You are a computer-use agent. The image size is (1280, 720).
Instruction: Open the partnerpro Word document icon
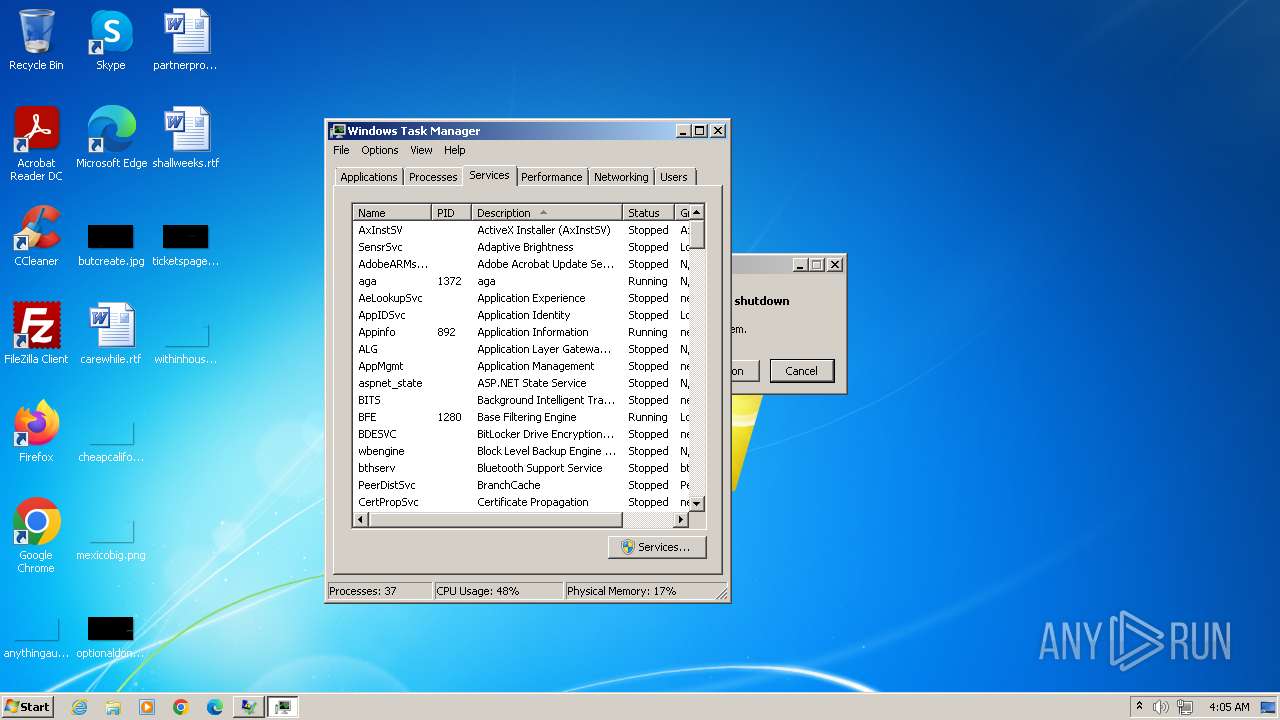[x=185, y=40]
